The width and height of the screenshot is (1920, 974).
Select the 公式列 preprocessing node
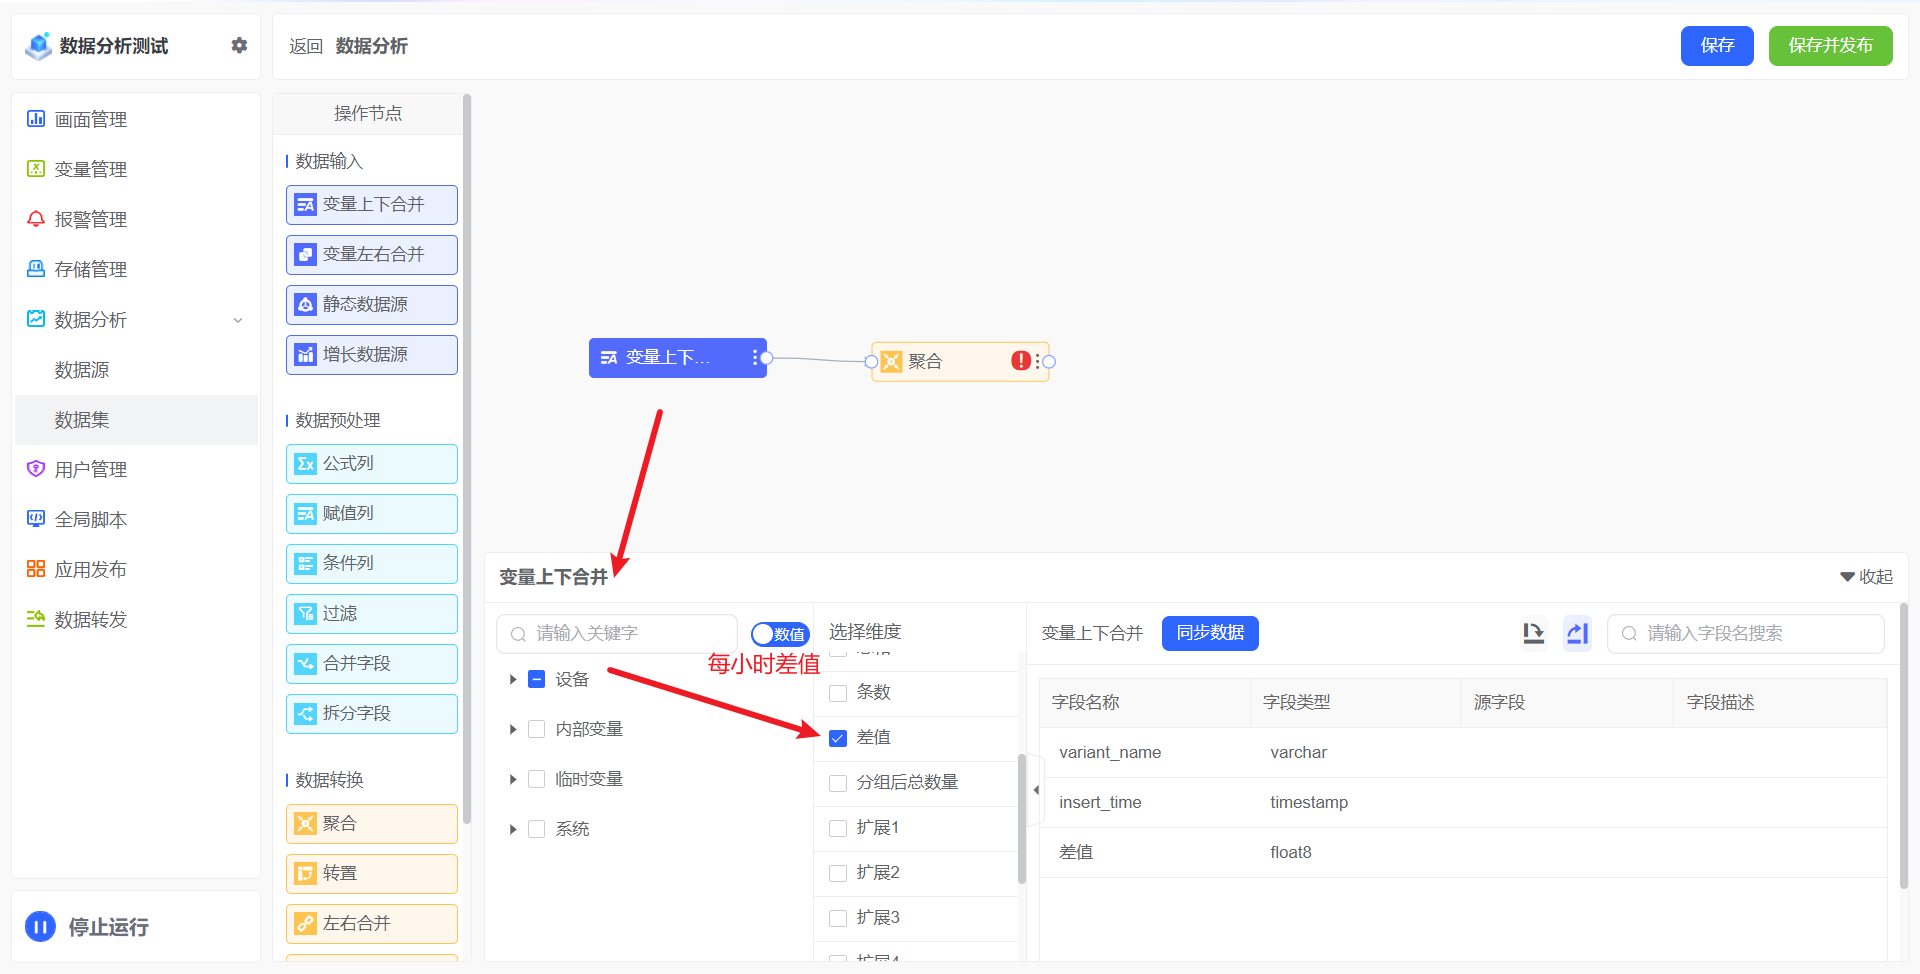coord(371,463)
